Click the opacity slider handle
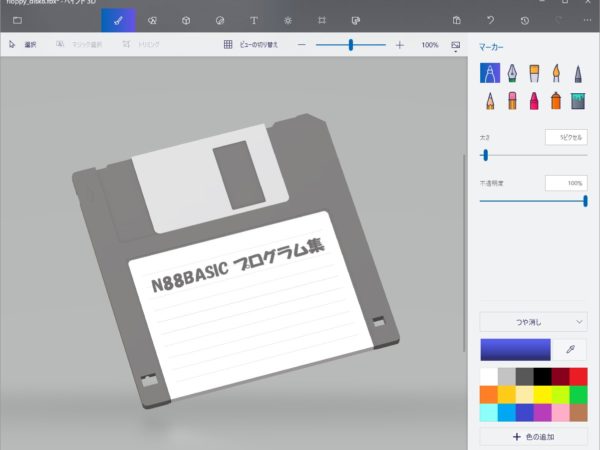 585,201
